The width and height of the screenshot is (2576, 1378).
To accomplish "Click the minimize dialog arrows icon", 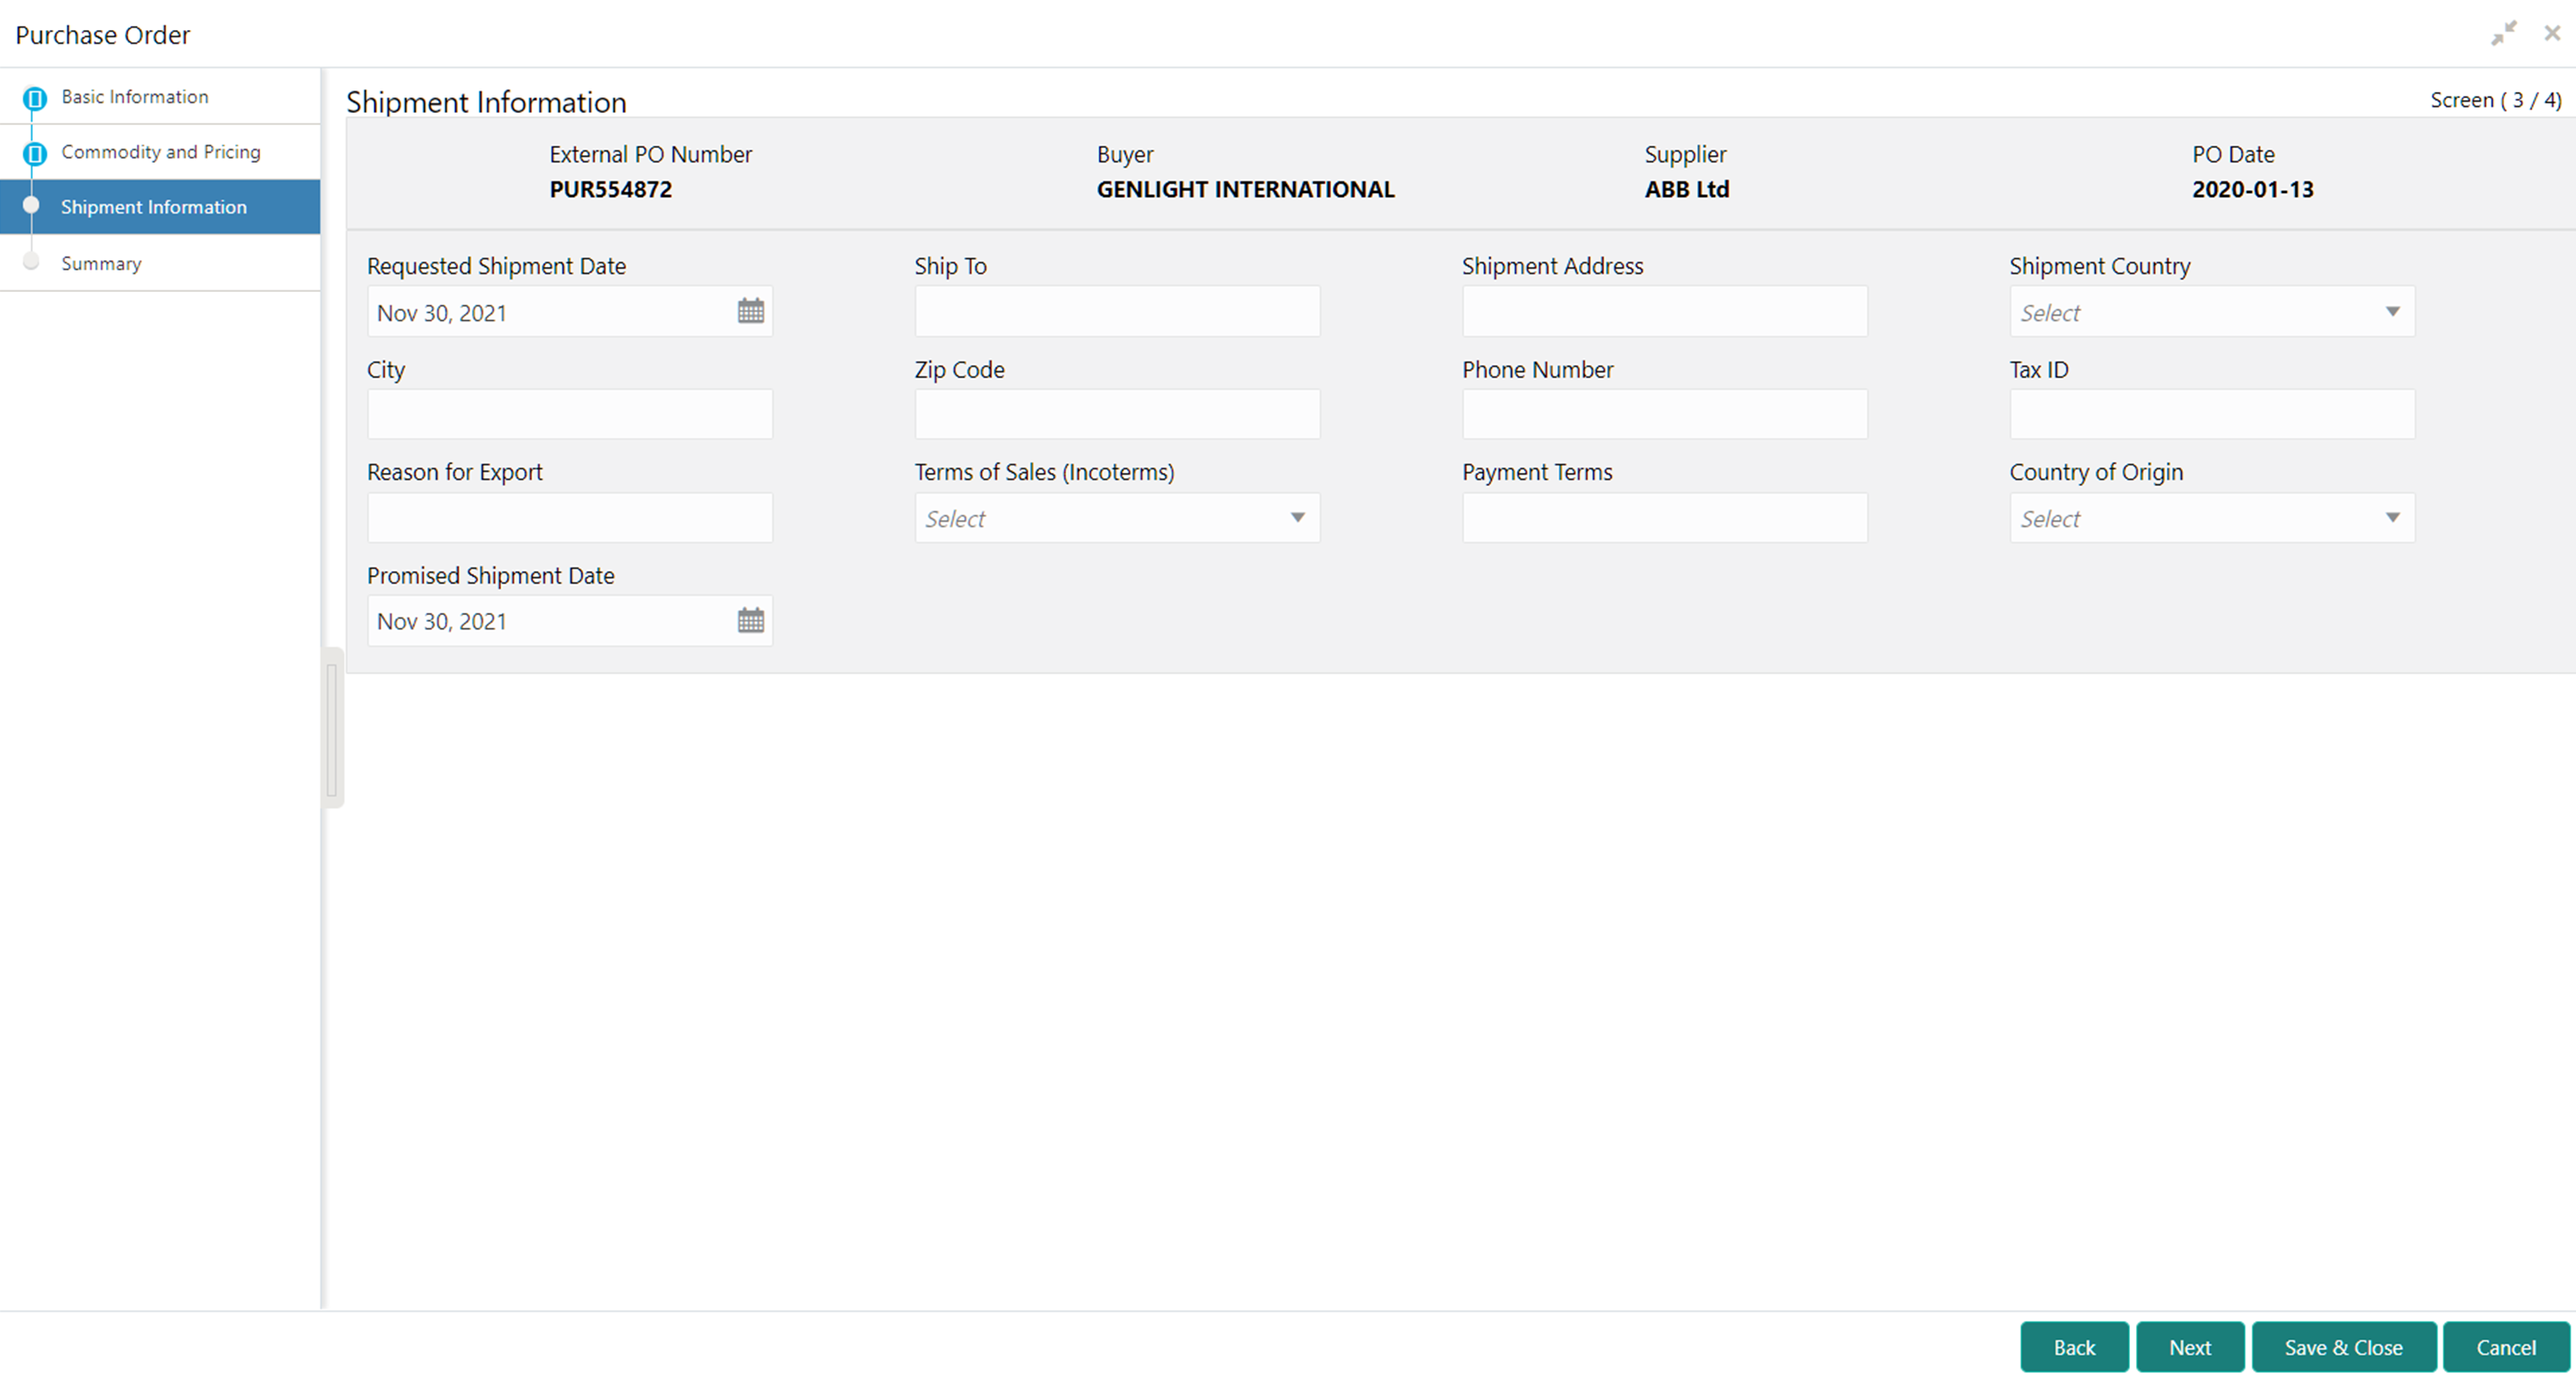I will 2503,33.
